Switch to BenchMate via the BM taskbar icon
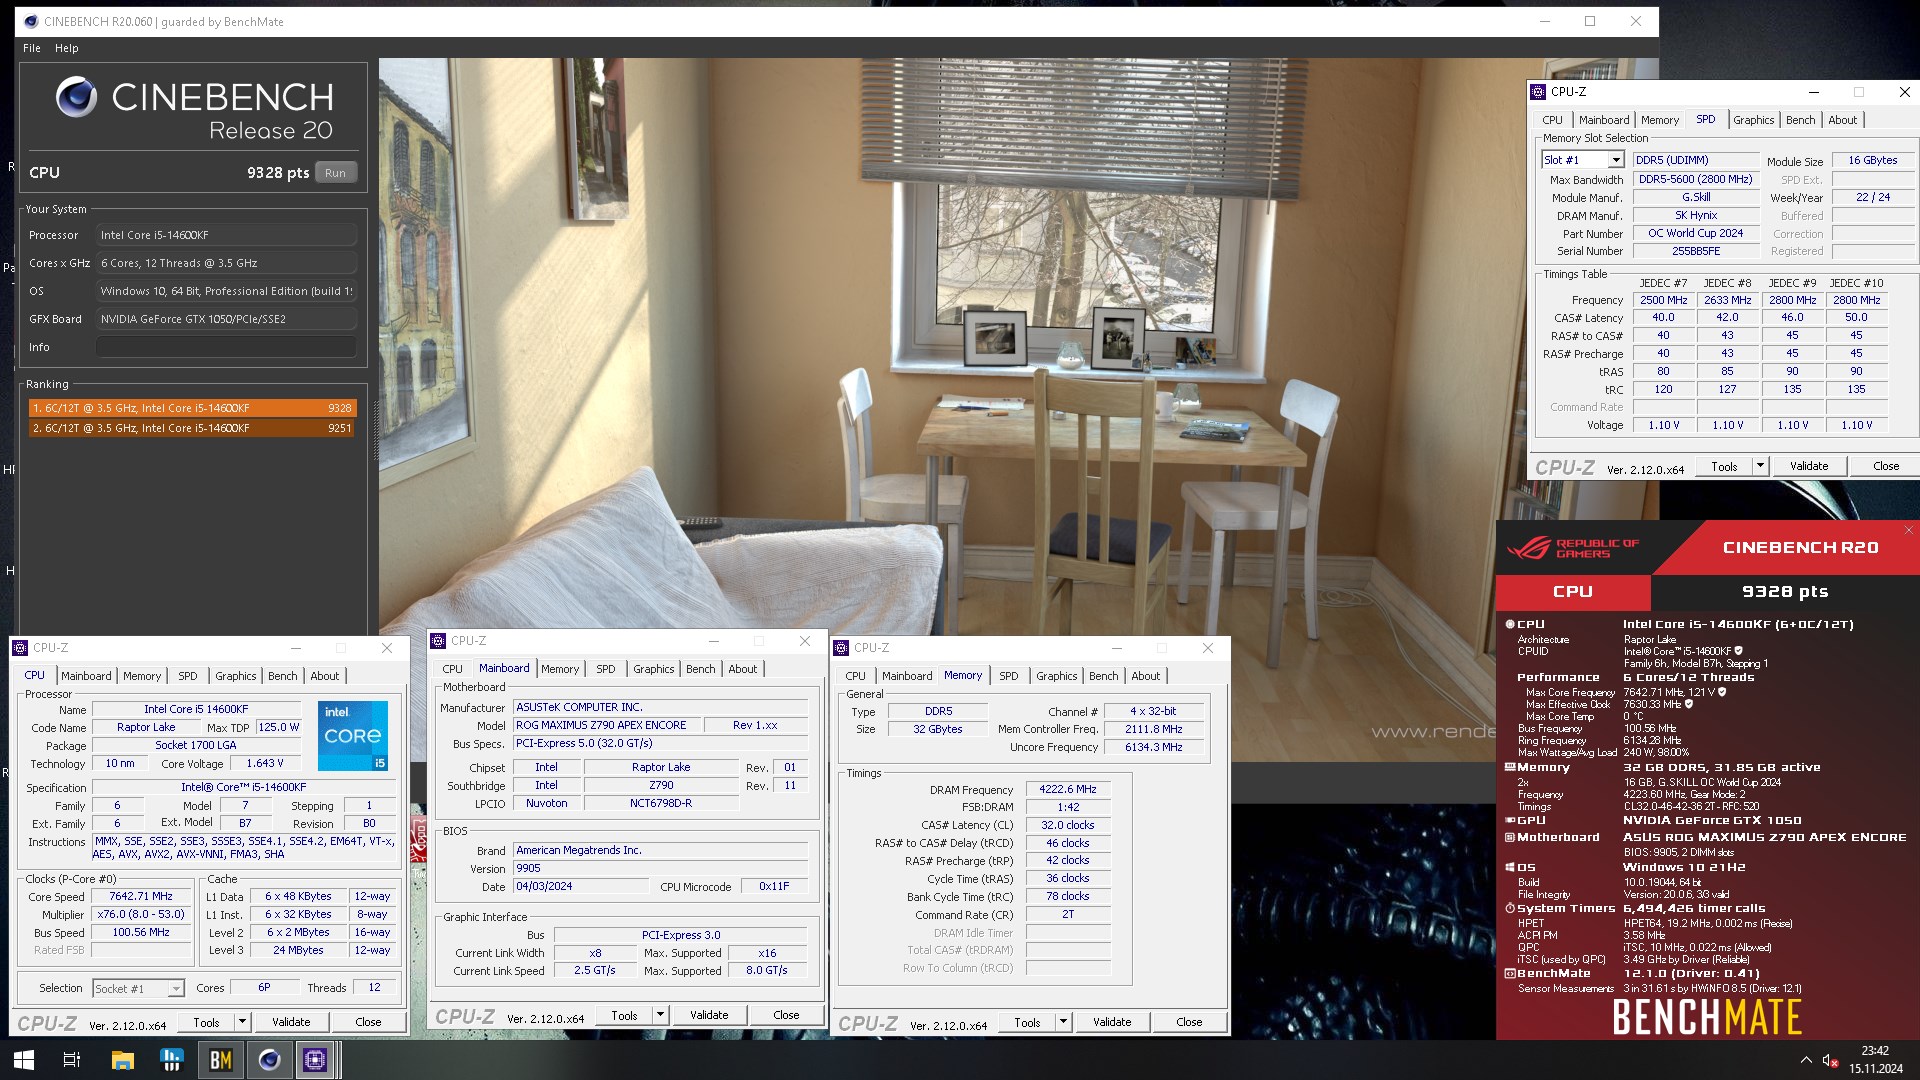 tap(220, 1060)
